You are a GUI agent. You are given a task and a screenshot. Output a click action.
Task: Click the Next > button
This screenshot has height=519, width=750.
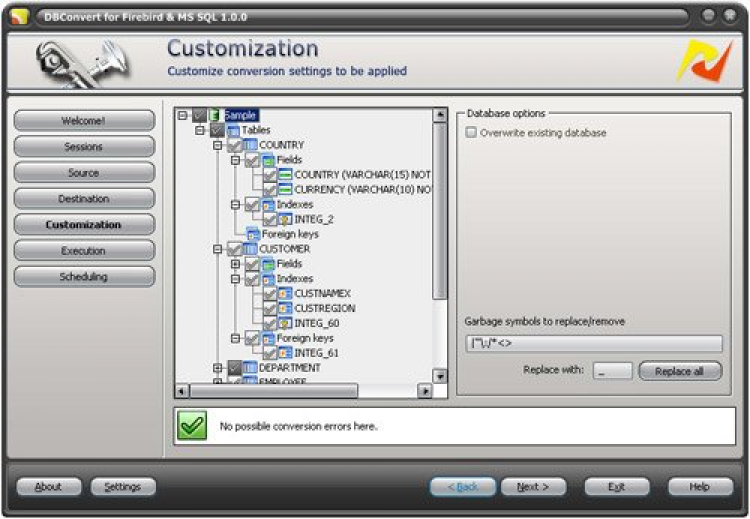click(x=533, y=487)
